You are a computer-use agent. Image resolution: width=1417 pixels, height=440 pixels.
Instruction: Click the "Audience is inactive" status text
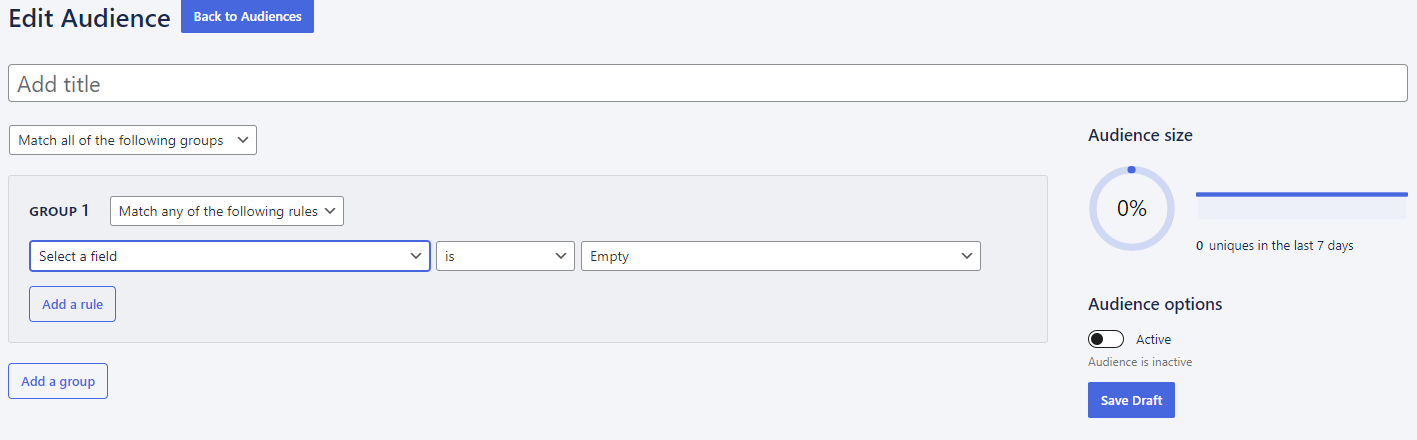click(1140, 362)
